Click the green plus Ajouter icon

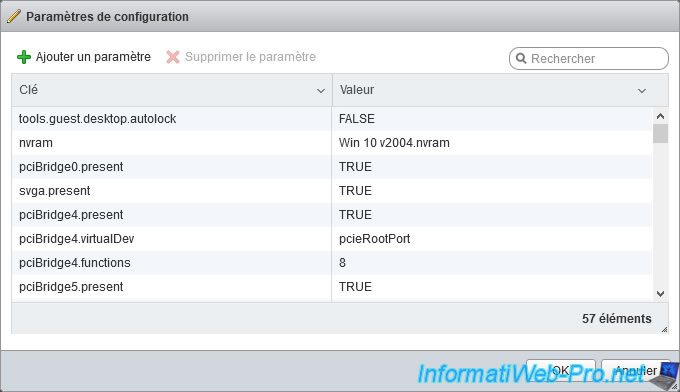click(x=24, y=57)
